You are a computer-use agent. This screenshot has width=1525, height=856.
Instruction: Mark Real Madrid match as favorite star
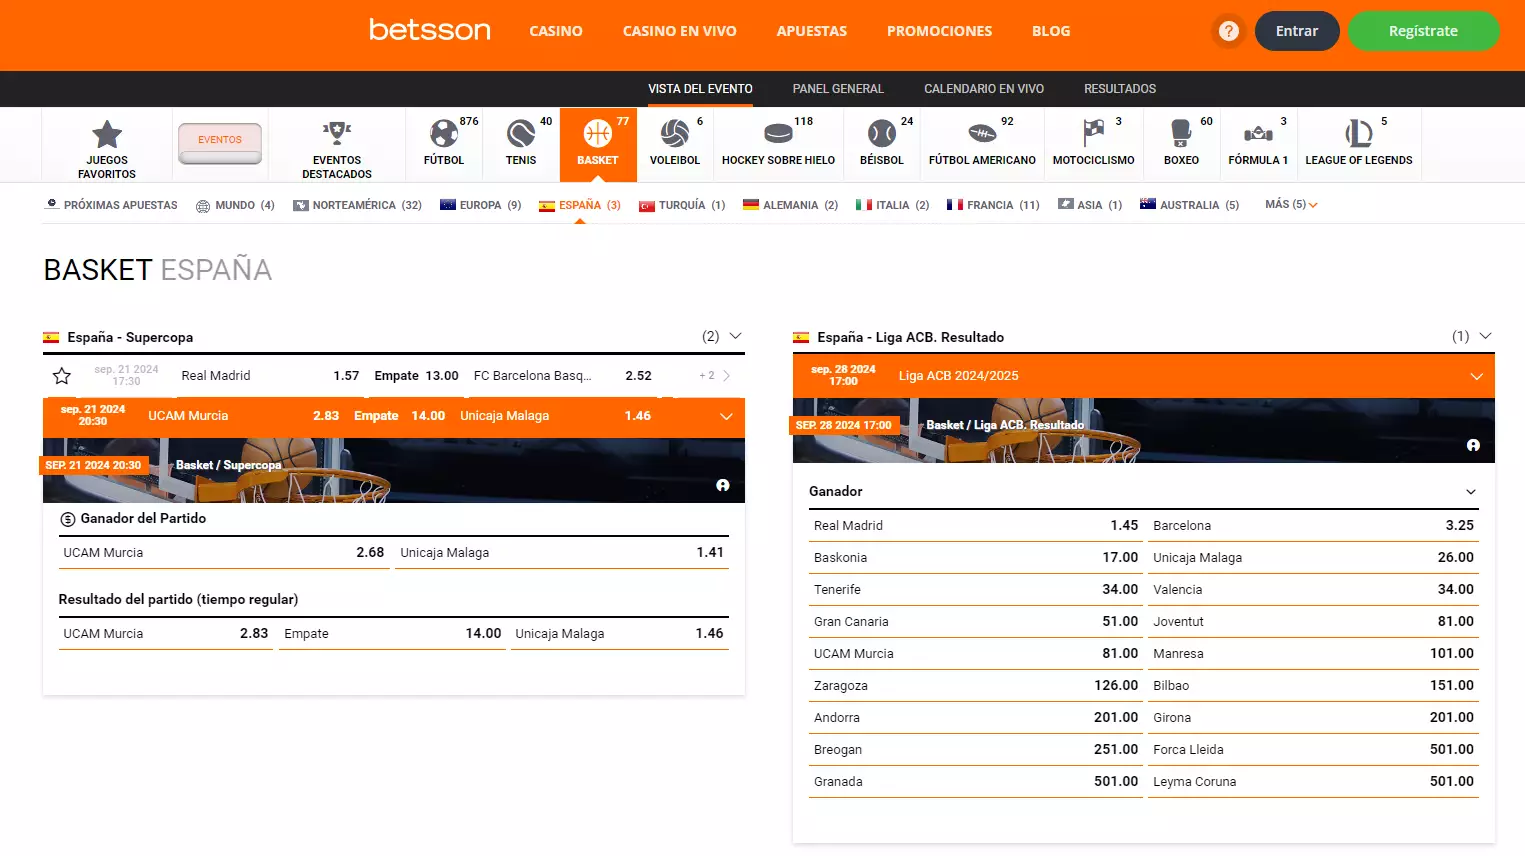click(62, 376)
